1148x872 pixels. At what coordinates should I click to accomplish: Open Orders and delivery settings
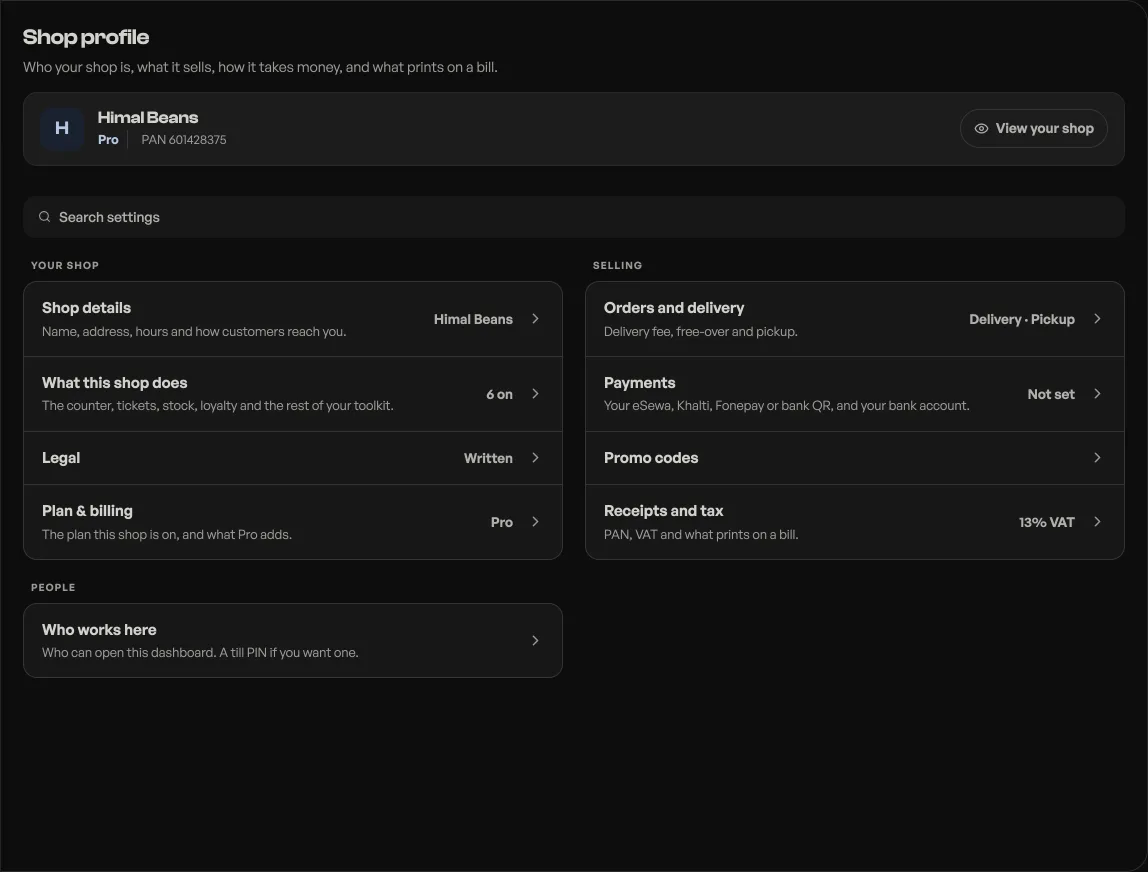[x=854, y=319]
